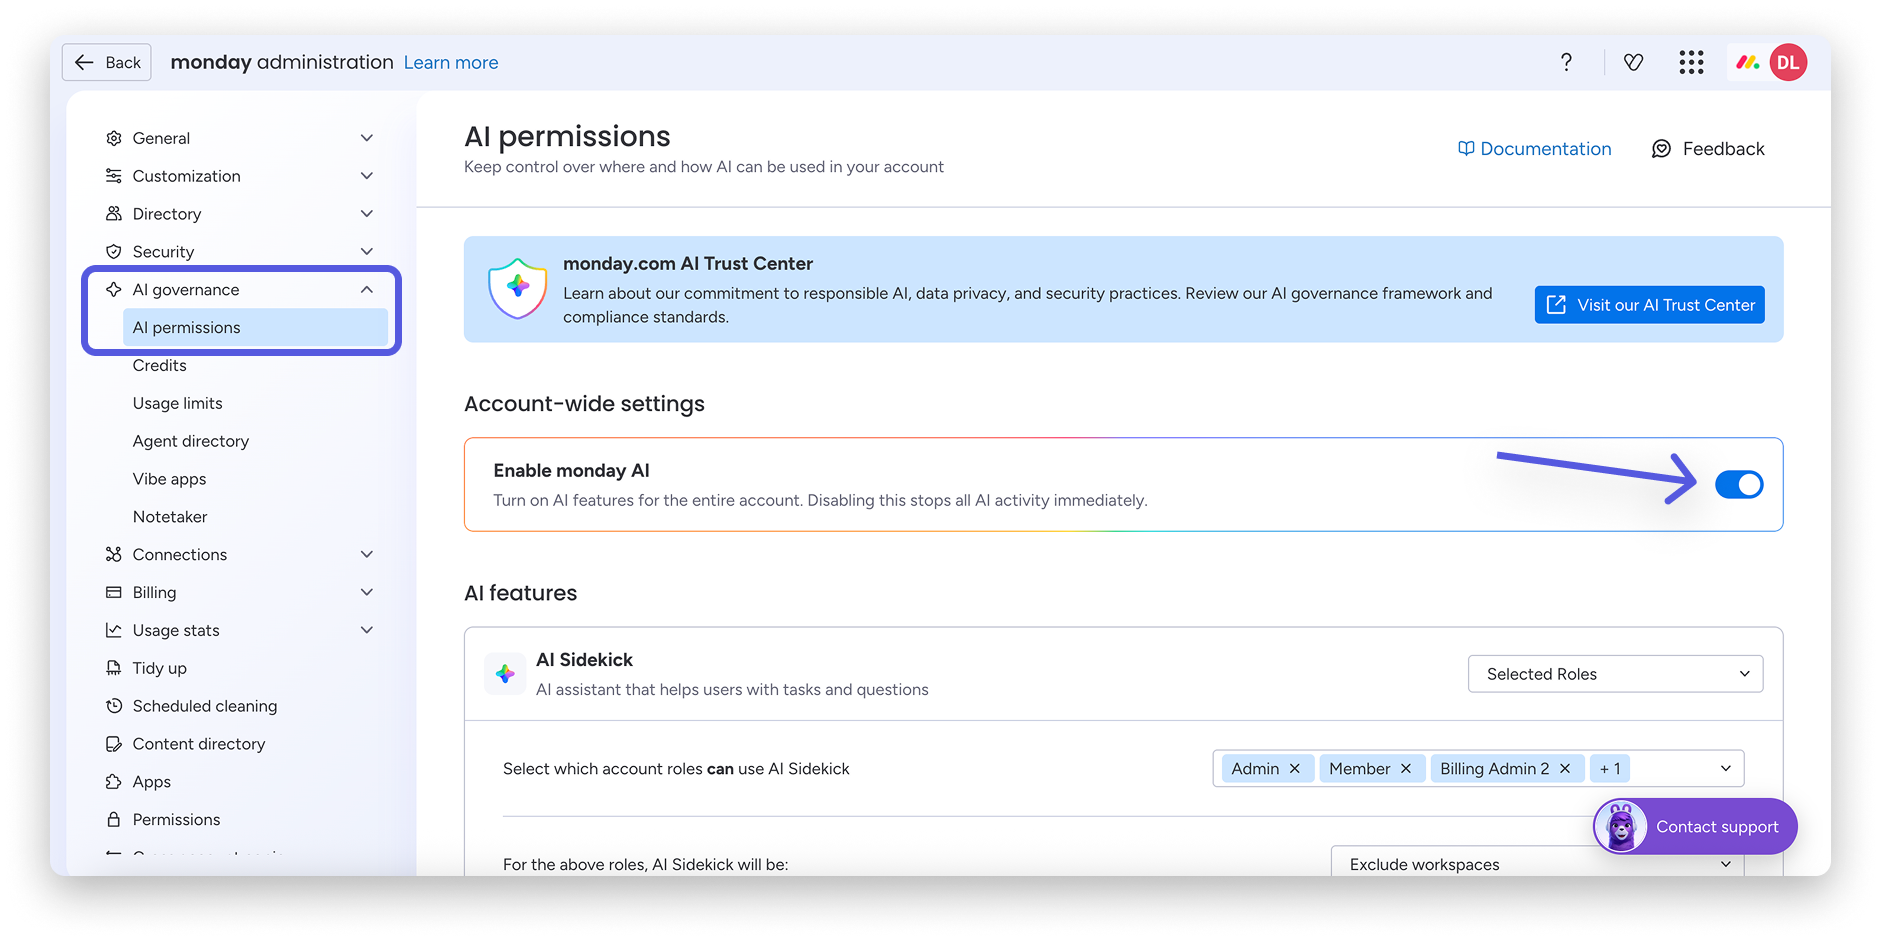1881x941 pixels.
Task: Expand the General section chevron
Action: [x=367, y=138]
